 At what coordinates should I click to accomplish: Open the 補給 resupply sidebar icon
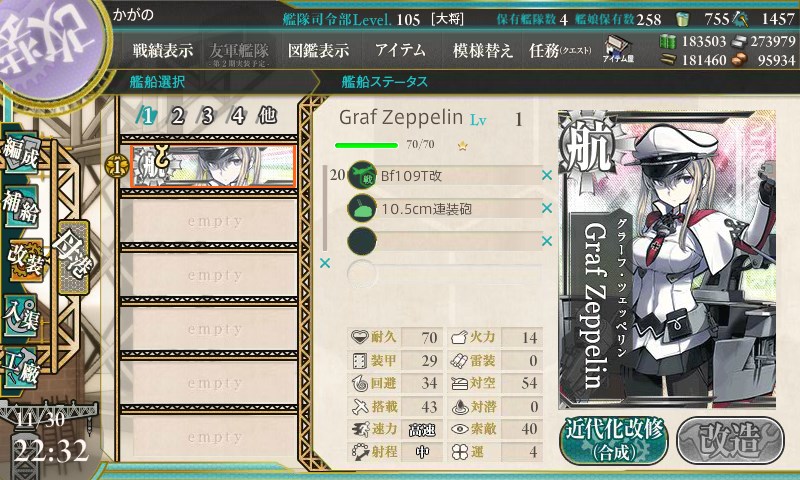[x=21, y=206]
